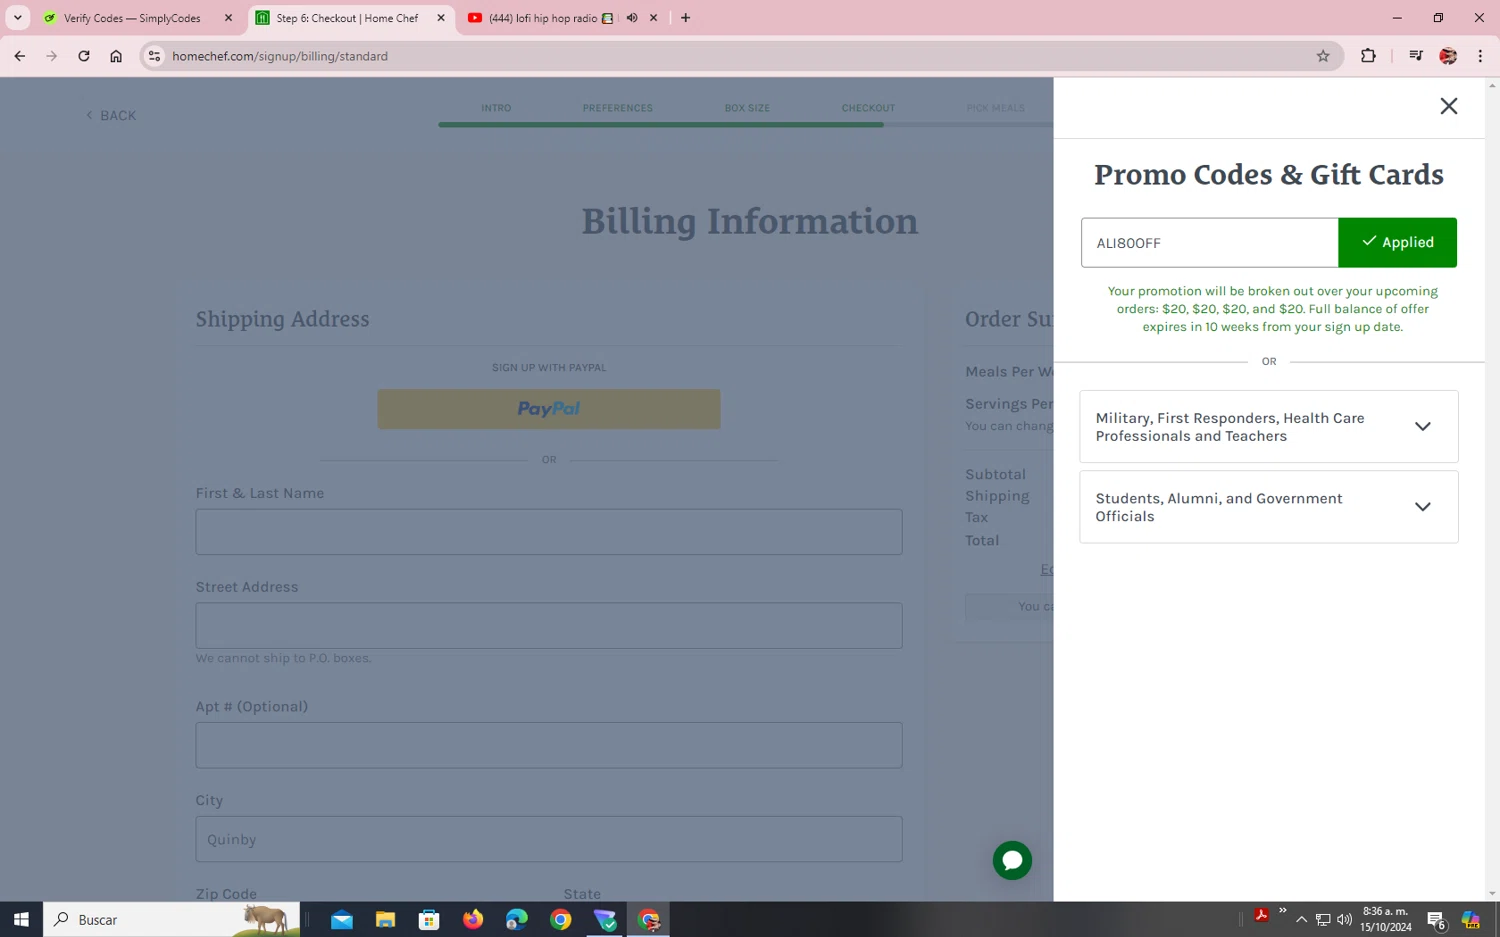Open the Windows Start menu
This screenshot has width=1500, height=937.
[21, 919]
